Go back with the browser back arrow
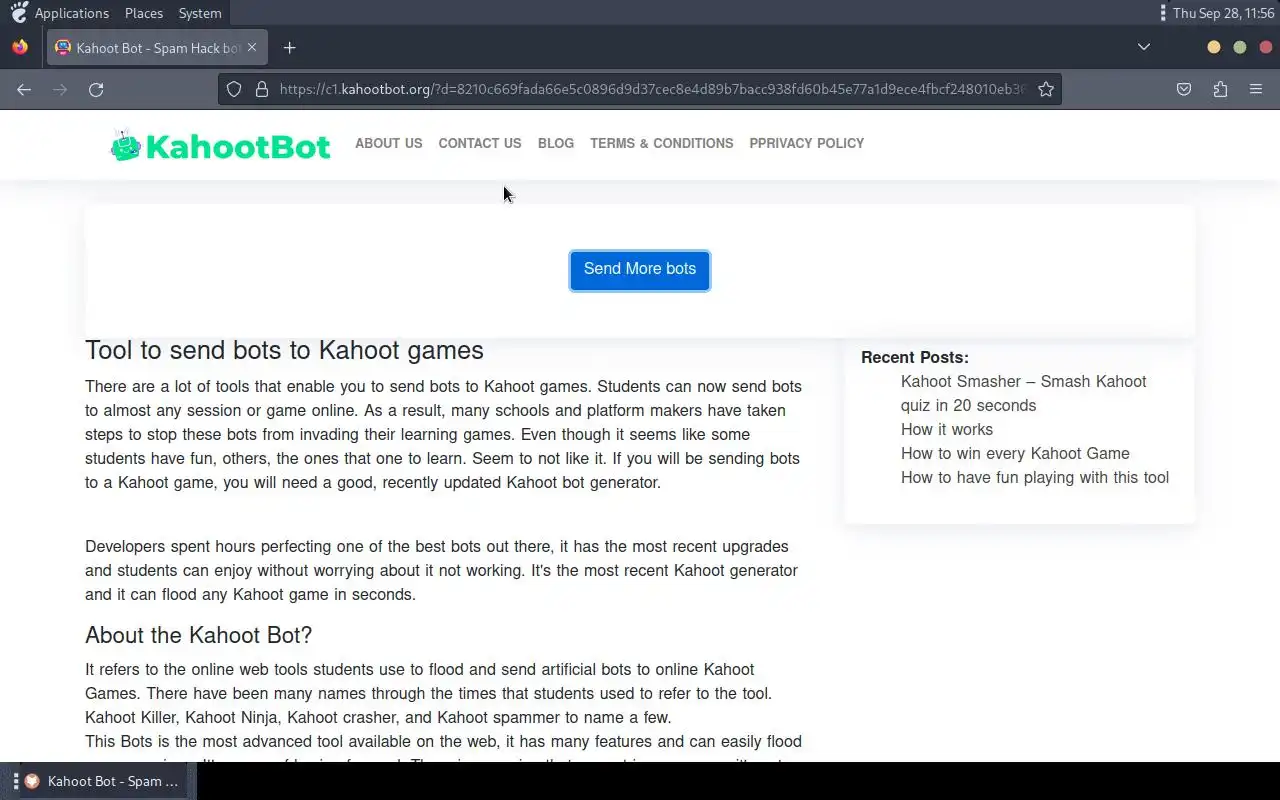 tap(24, 89)
